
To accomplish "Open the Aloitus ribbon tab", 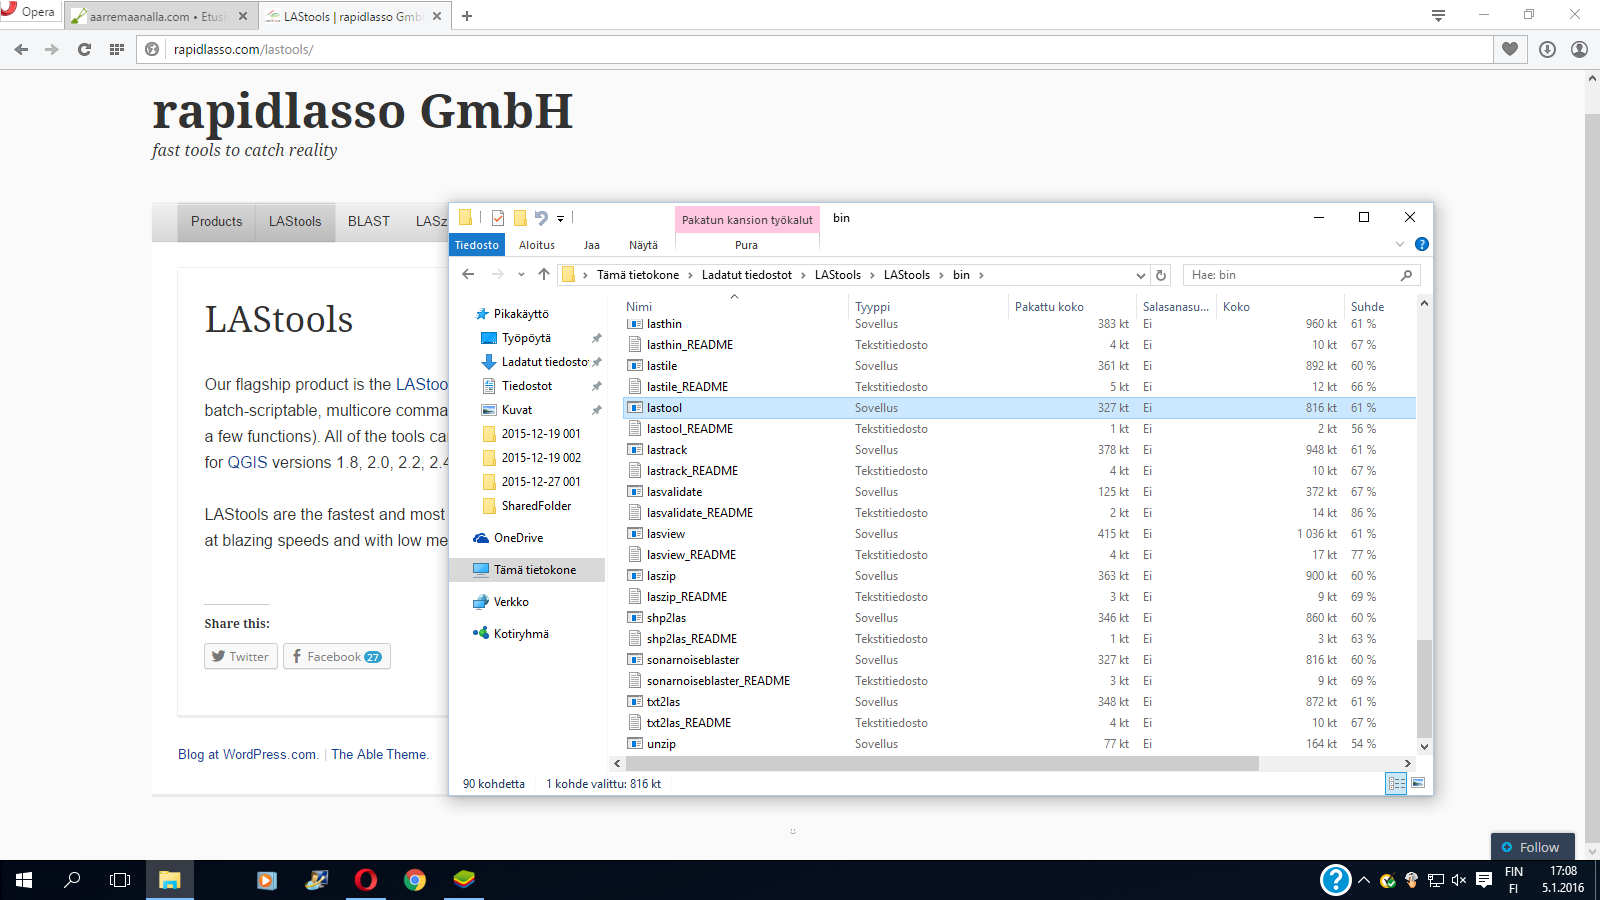I will click(x=537, y=245).
